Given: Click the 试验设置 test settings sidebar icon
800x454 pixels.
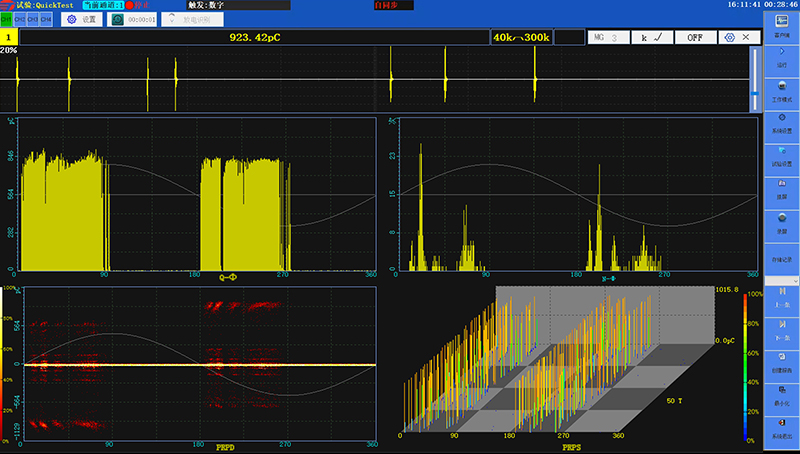Looking at the screenshot, I should click(x=781, y=154).
